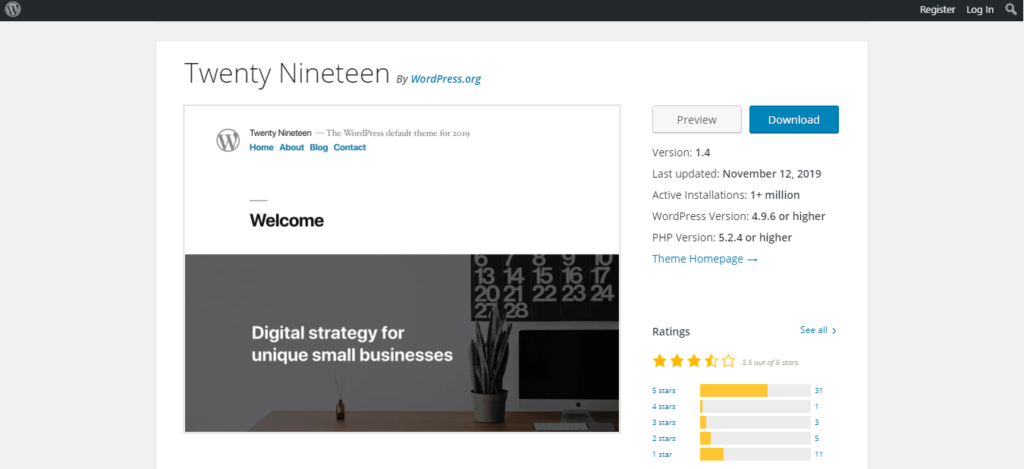Click the 2 stars rating bar
Image resolution: width=1024 pixels, height=469 pixels.
tap(755, 438)
